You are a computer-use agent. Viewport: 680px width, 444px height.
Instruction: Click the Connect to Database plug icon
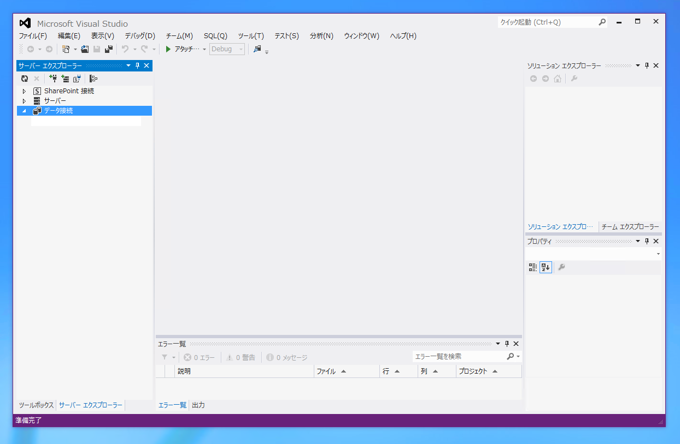(53, 78)
